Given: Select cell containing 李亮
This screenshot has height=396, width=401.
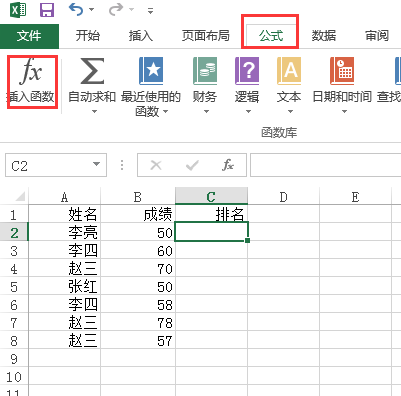Looking at the screenshot, I should click(65, 232).
